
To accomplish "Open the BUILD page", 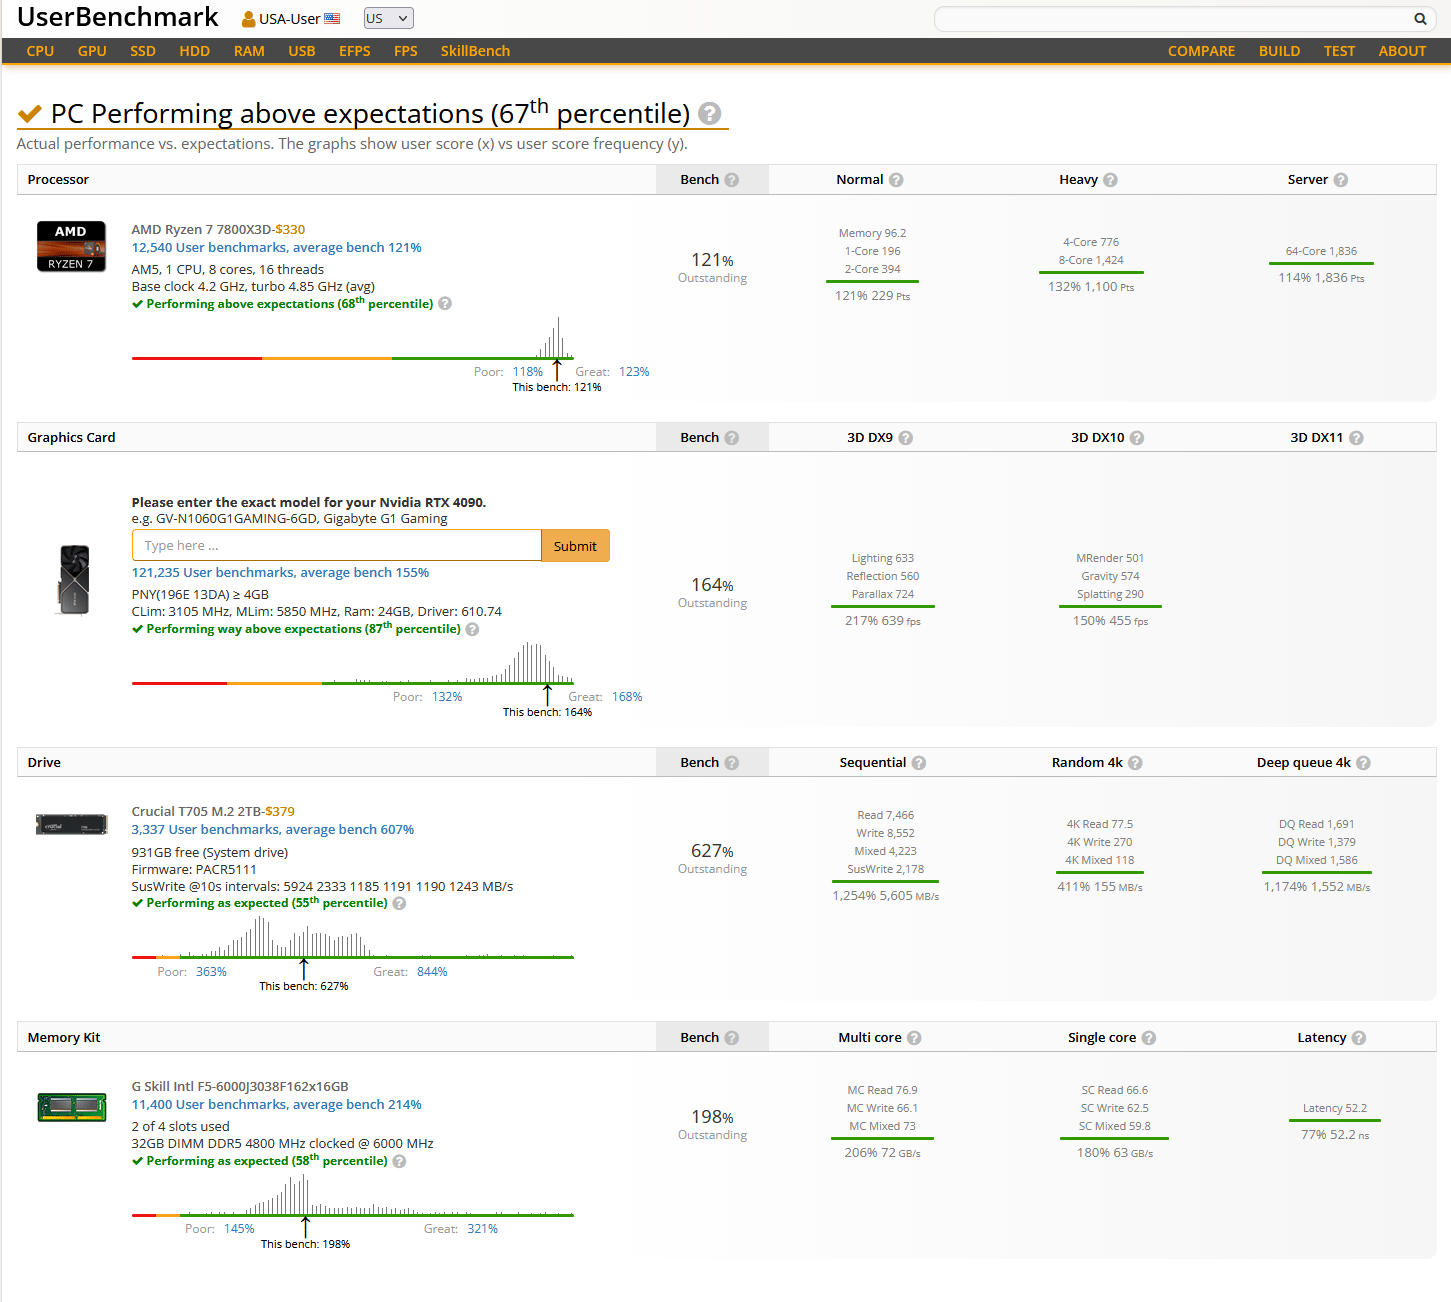I will pos(1279,51).
